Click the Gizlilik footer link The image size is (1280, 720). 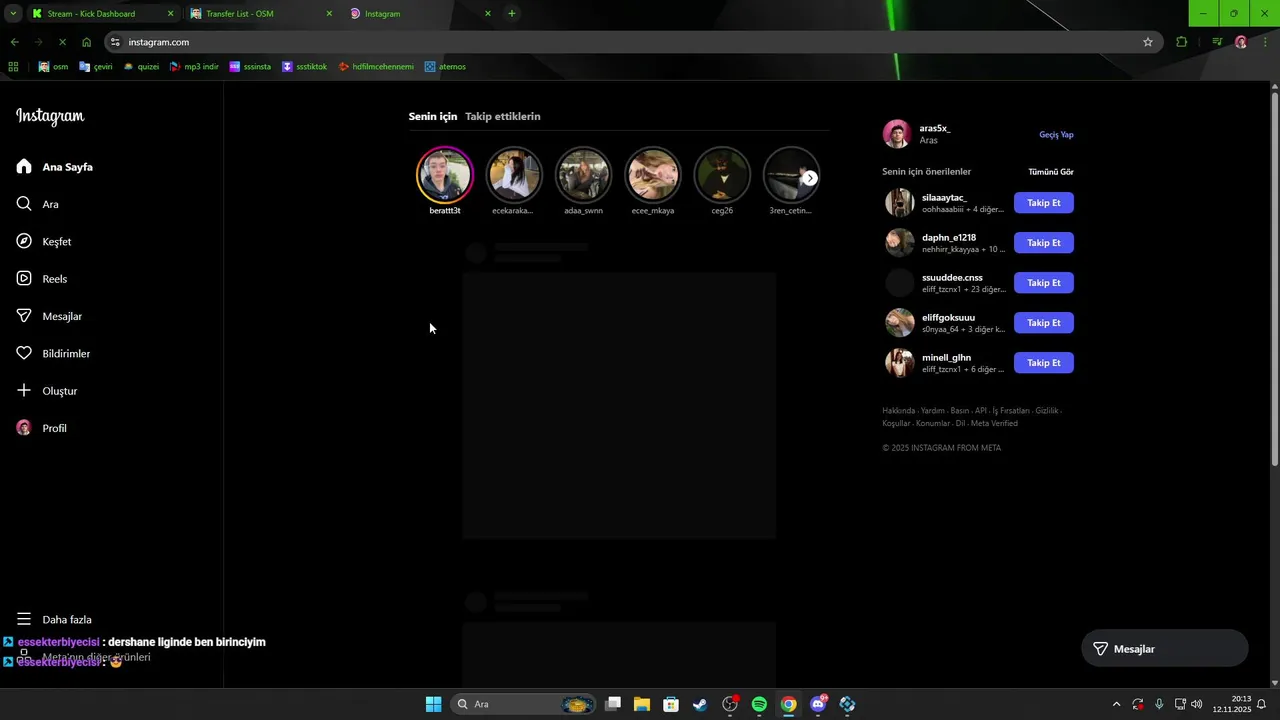pyautogui.click(x=1046, y=411)
